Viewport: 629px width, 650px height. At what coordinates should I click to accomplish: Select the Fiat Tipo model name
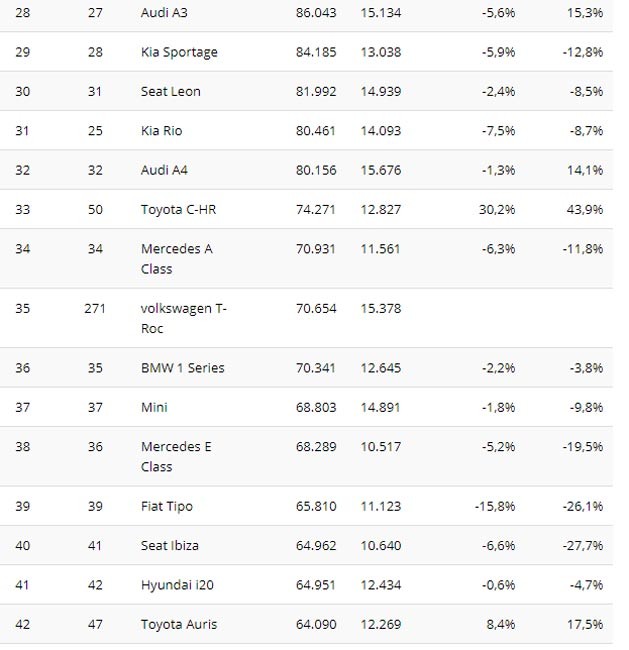pyautogui.click(x=166, y=506)
